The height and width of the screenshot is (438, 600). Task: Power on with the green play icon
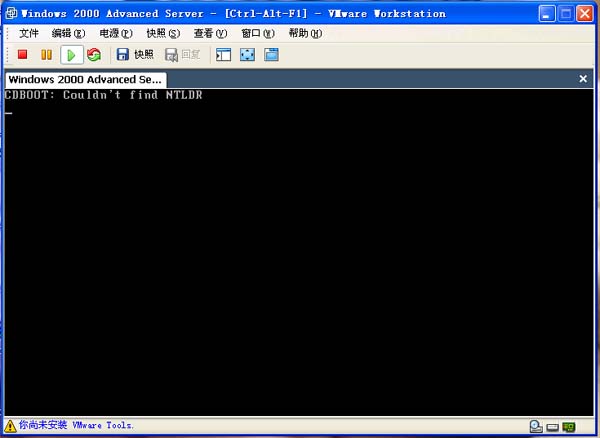[x=72, y=55]
